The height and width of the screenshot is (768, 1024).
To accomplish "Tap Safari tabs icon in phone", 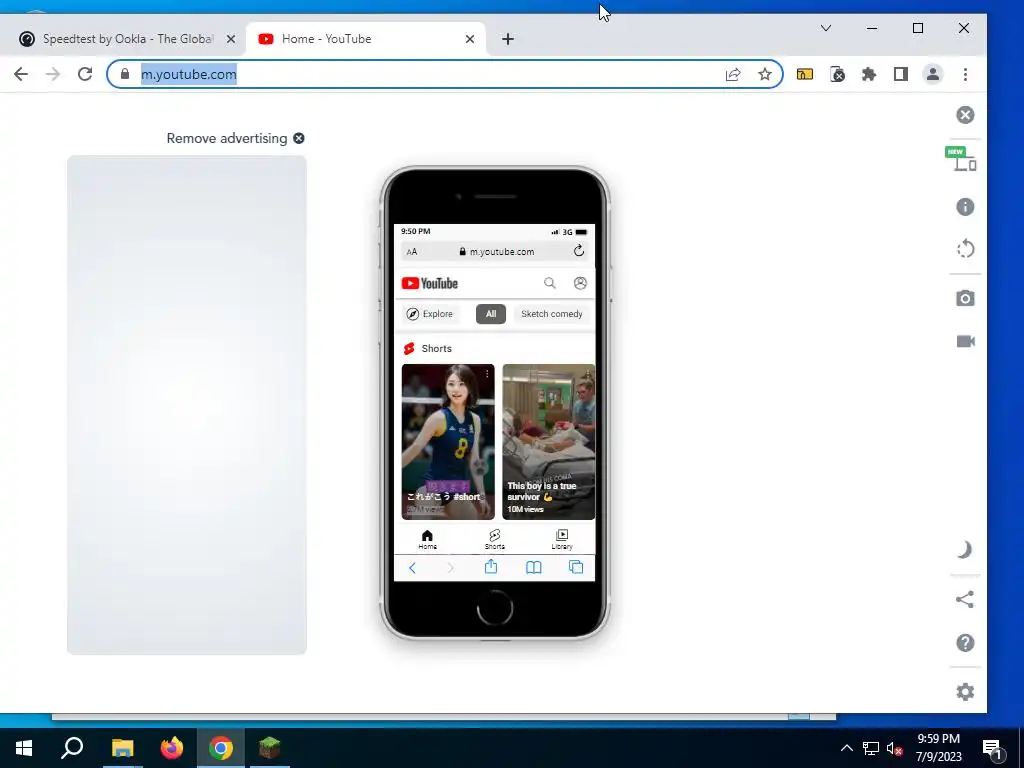I will tap(576, 567).
